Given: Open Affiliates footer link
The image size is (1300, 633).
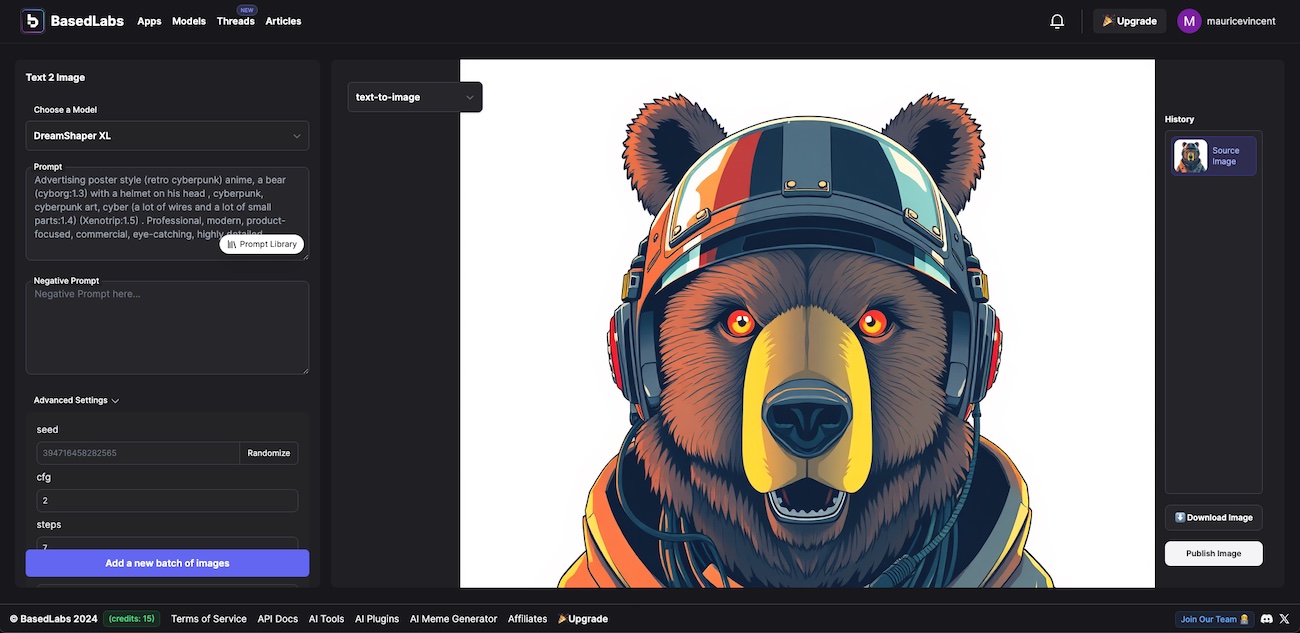Looking at the screenshot, I should click(x=527, y=619).
